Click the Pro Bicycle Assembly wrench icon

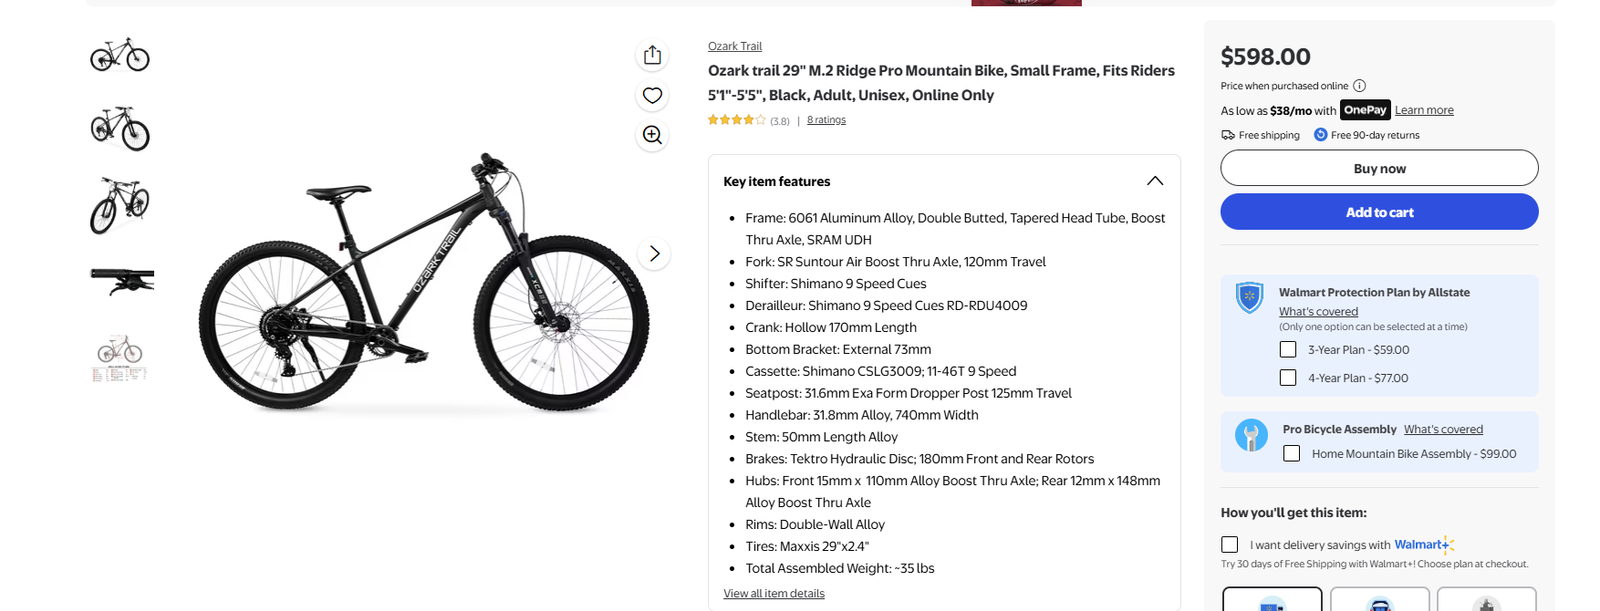click(x=1251, y=435)
